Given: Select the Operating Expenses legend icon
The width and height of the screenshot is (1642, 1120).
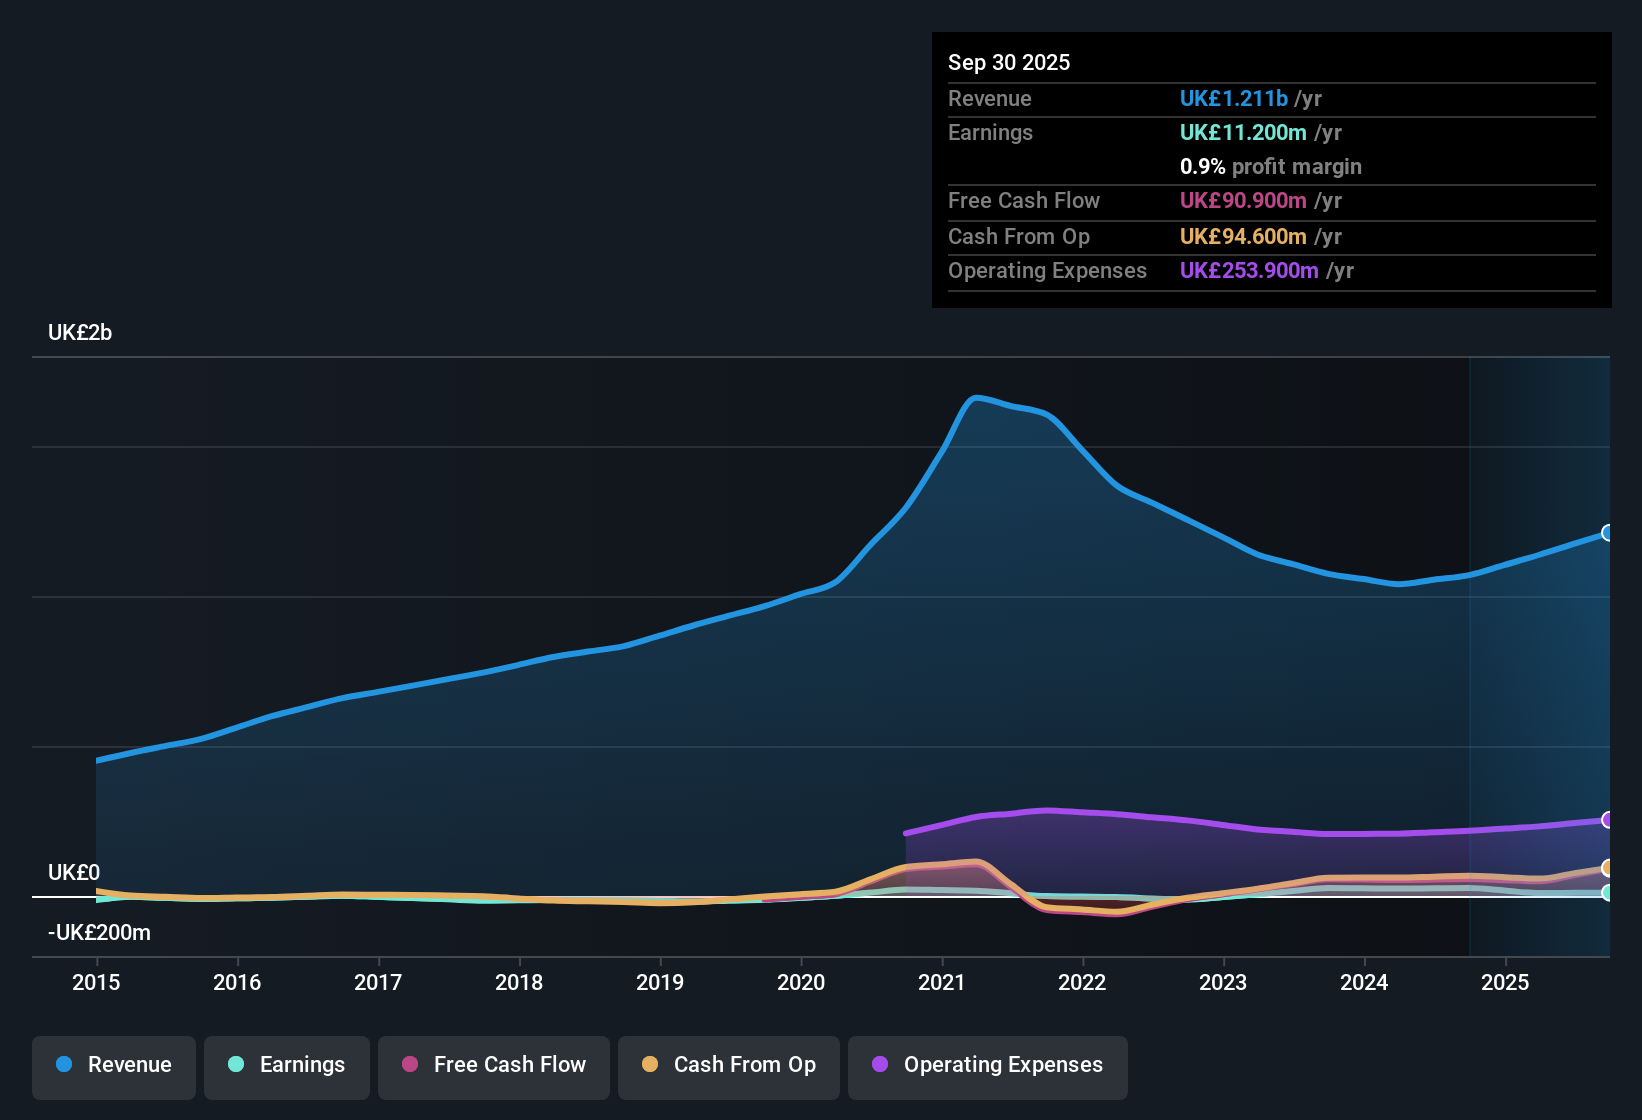Looking at the screenshot, I should click(x=878, y=1065).
